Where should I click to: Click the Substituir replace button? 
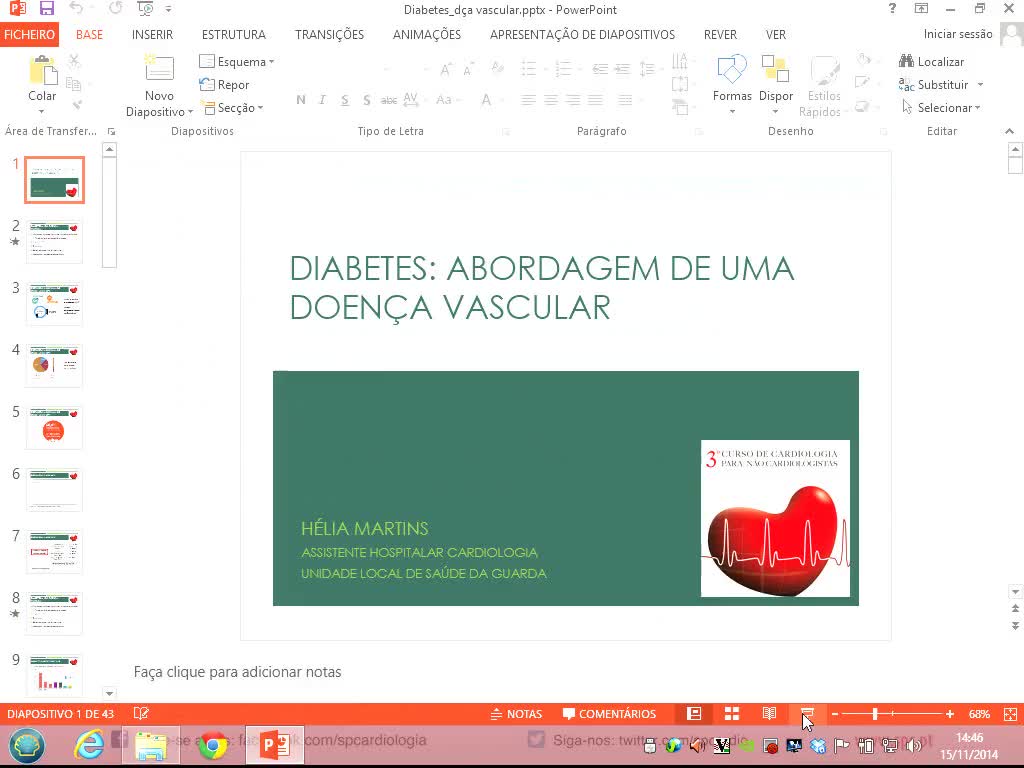(934, 84)
